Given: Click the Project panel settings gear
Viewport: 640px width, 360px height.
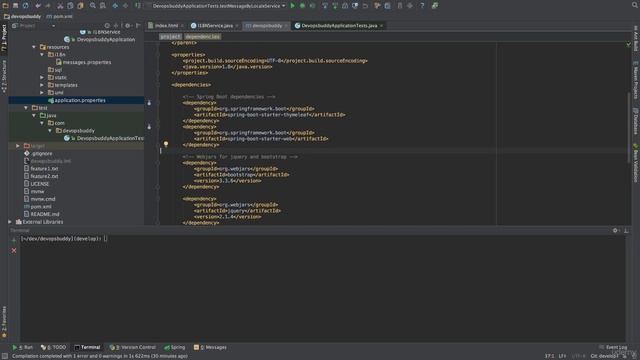Looking at the screenshot, I should pos(127,25).
